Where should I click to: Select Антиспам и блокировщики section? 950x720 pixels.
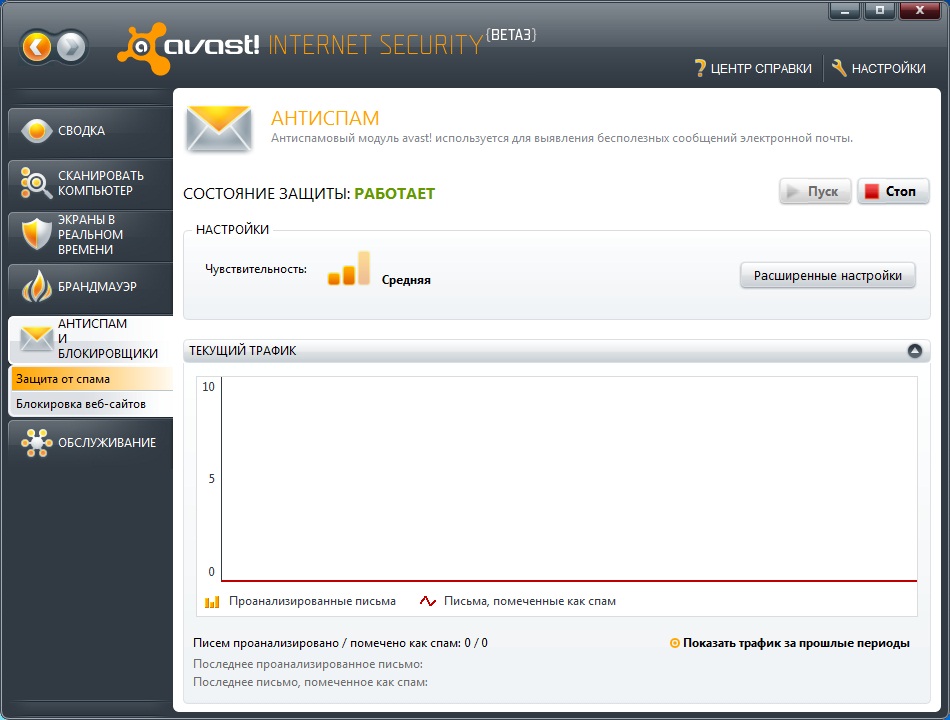click(91, 338)
